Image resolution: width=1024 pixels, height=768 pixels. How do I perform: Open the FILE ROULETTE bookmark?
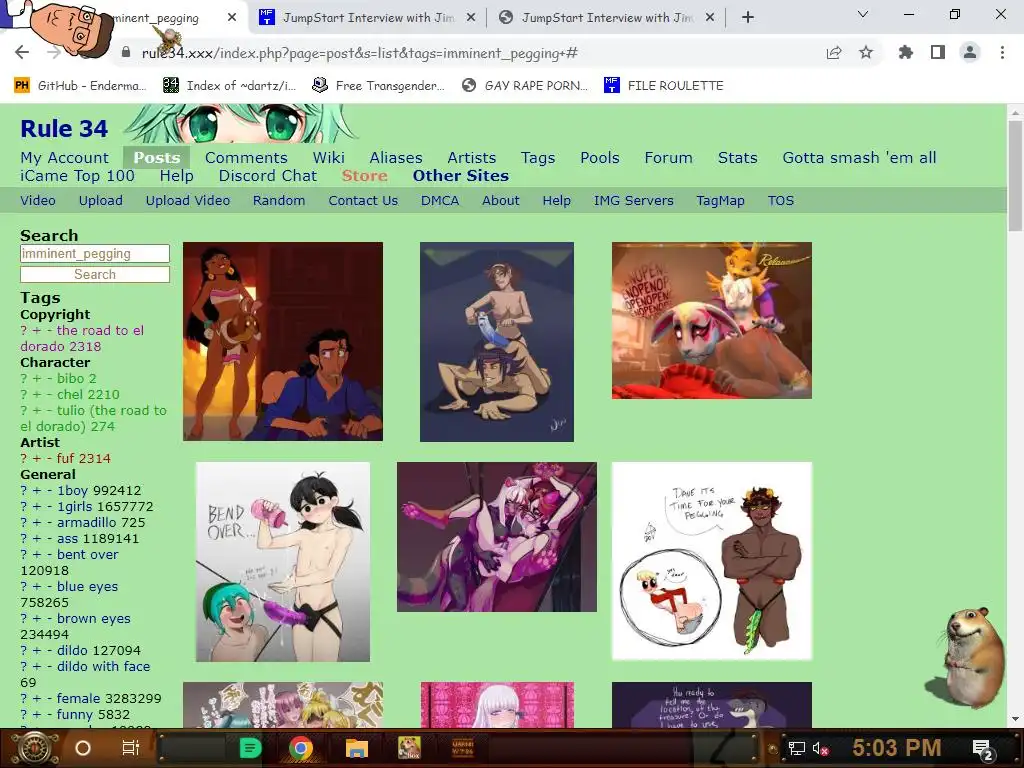point(664,86)
